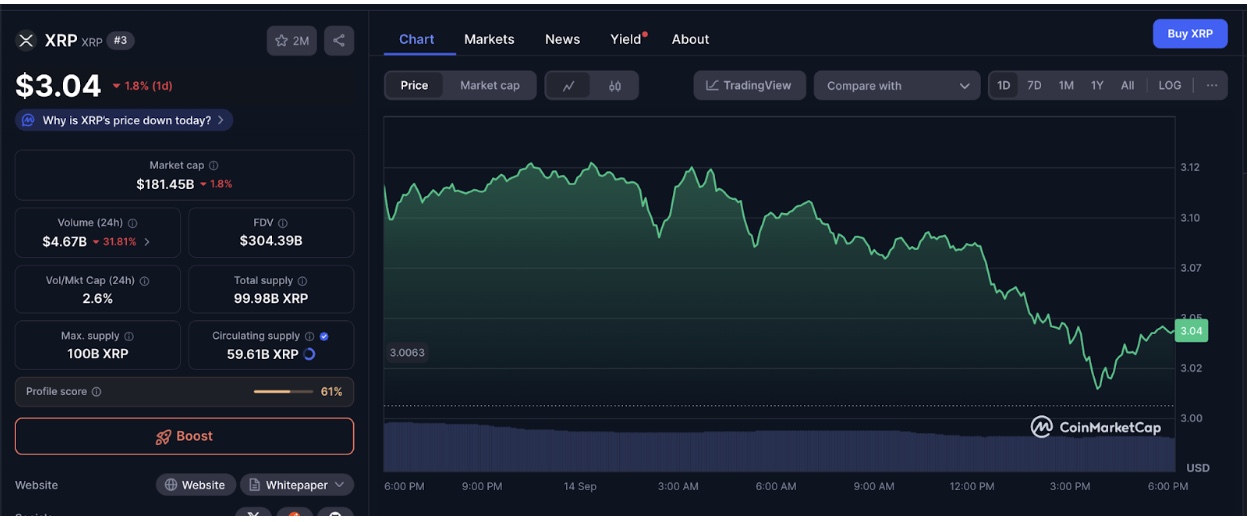Open the Markets tab
Screen dimensions: 1250x522
click(489, 39)
